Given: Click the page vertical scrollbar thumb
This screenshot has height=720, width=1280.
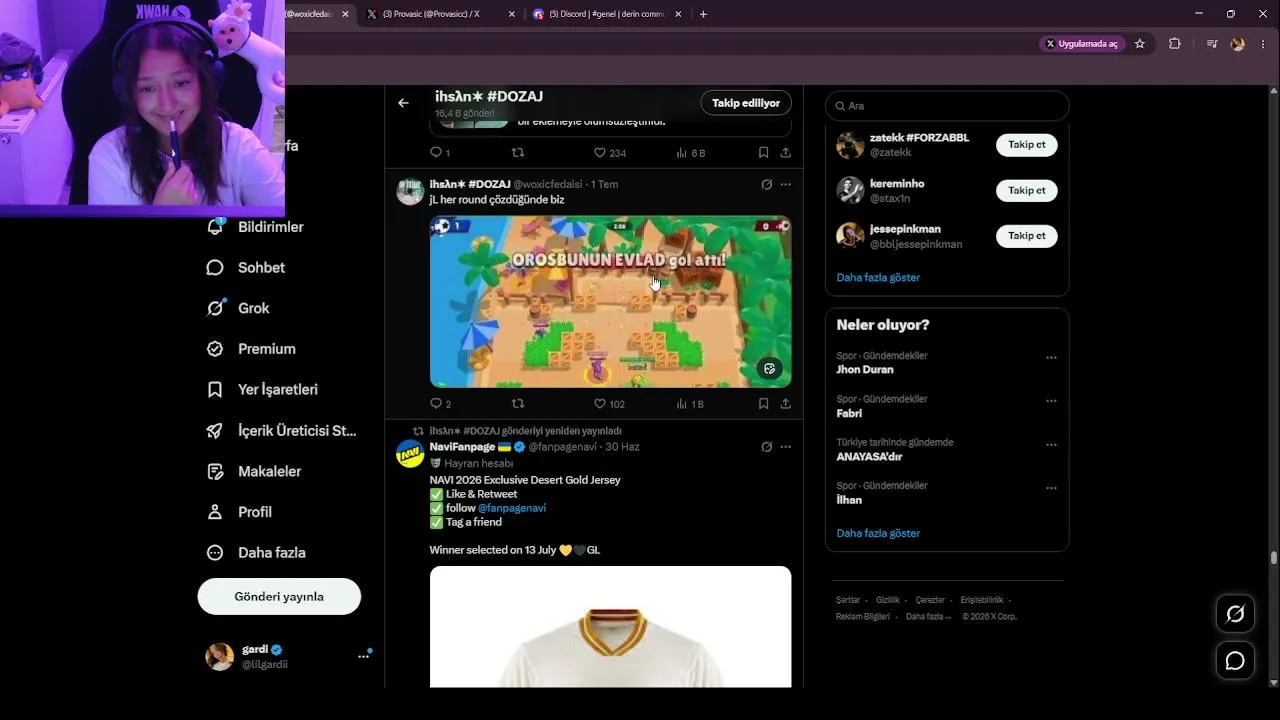Looking at the screenshot, I should point(1273,558).
